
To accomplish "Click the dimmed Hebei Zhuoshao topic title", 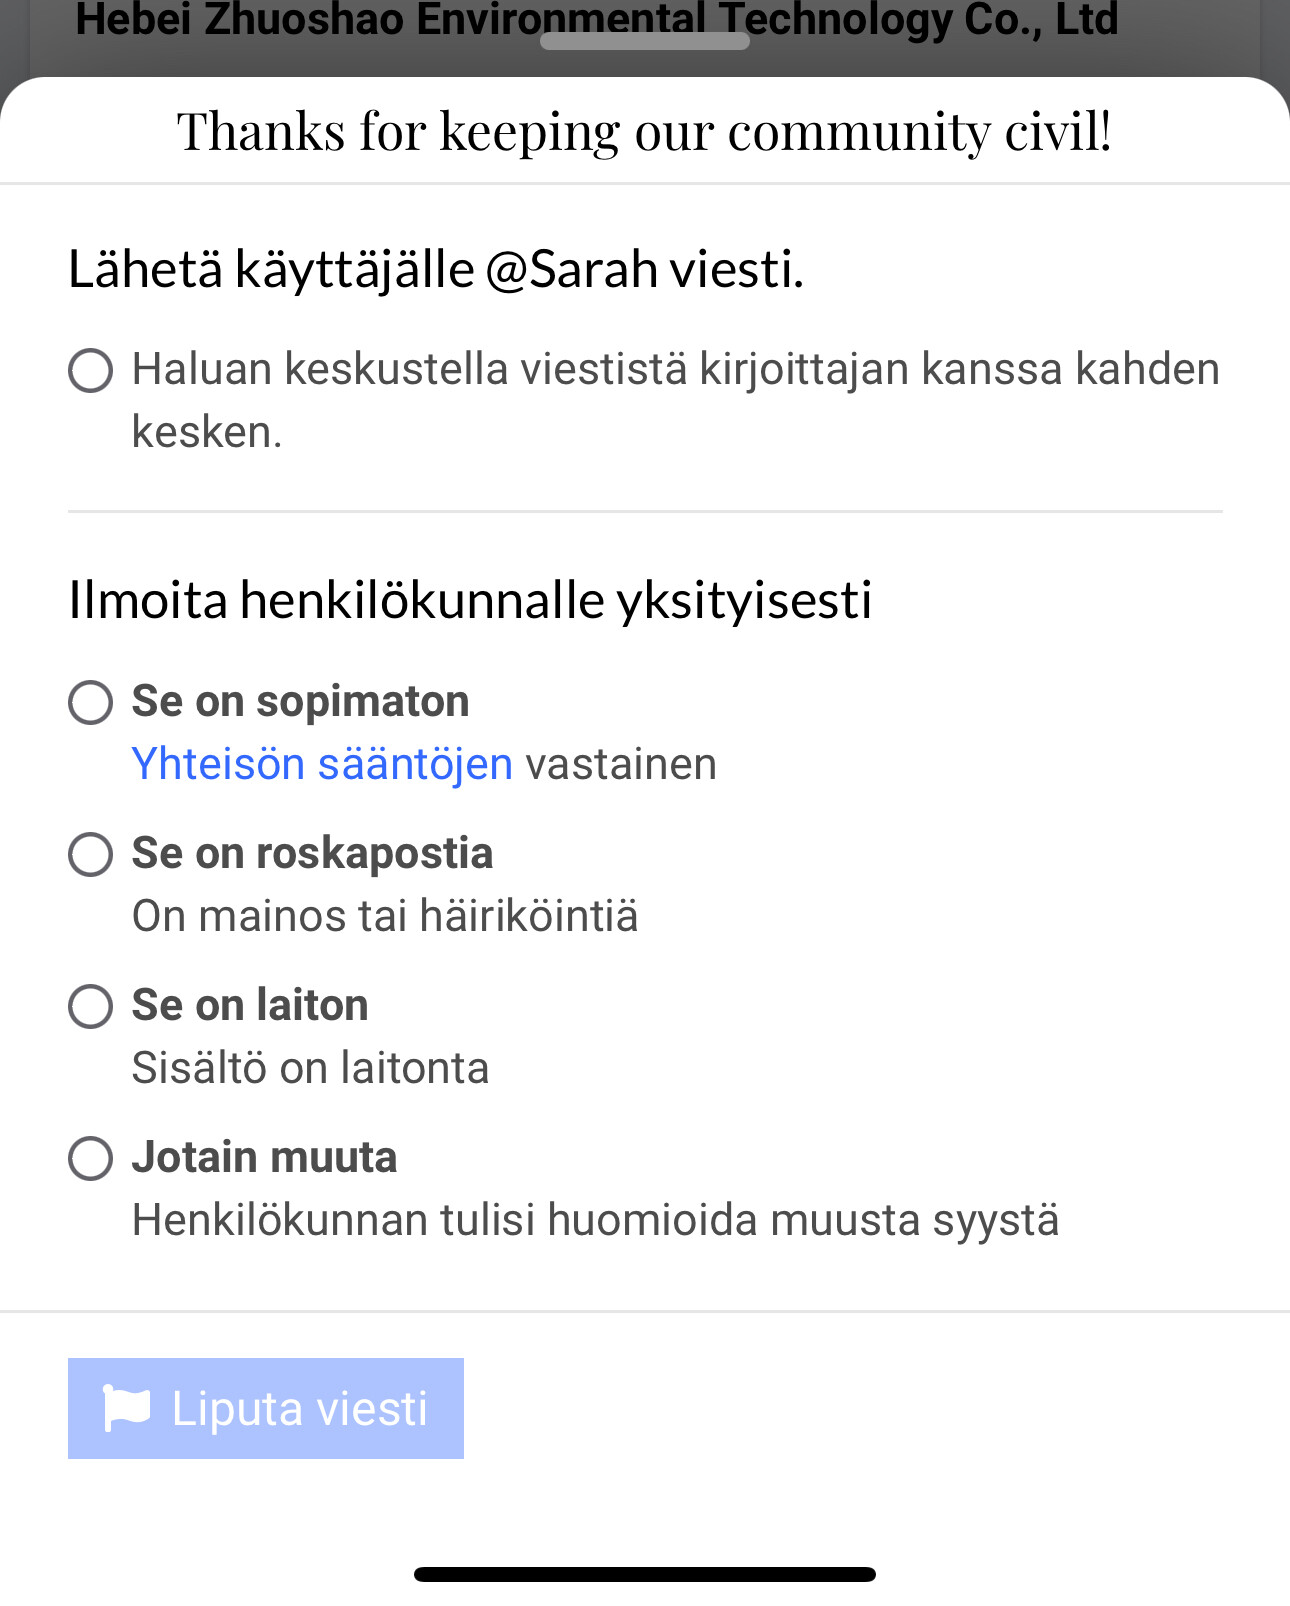I will [x=596, y=18].
